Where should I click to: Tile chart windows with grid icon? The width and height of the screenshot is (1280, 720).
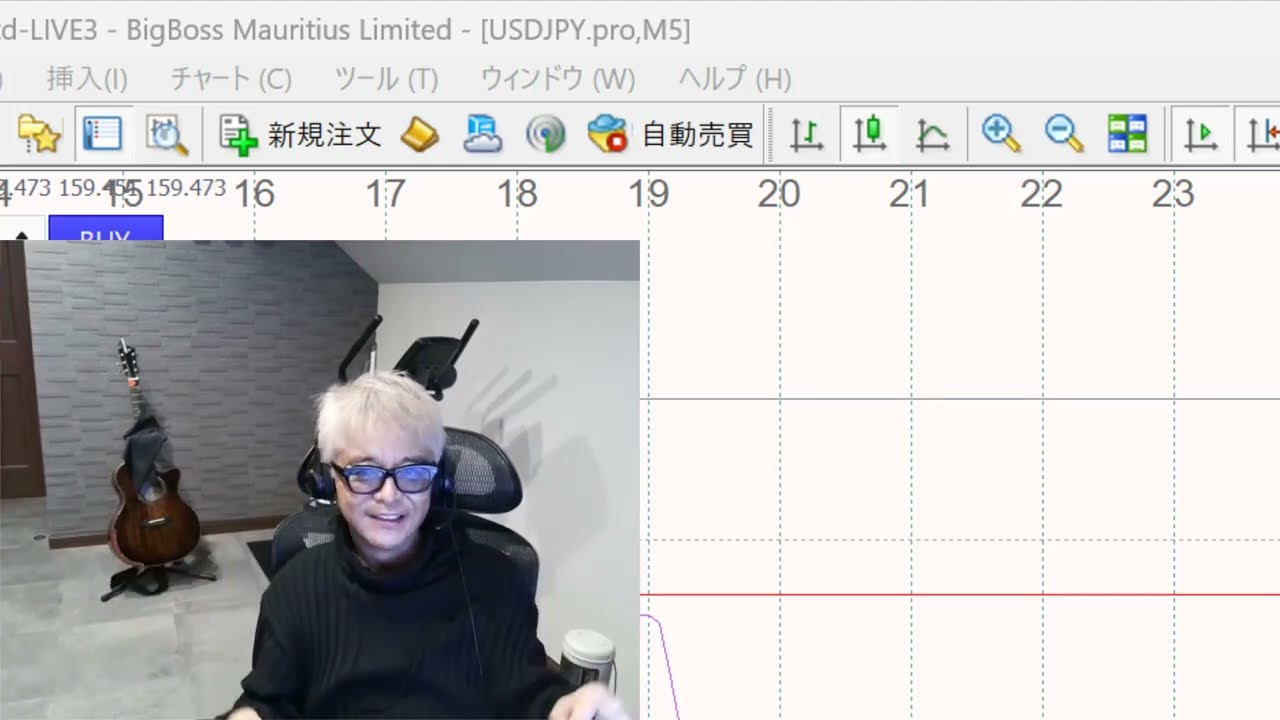click(1127, 134)
